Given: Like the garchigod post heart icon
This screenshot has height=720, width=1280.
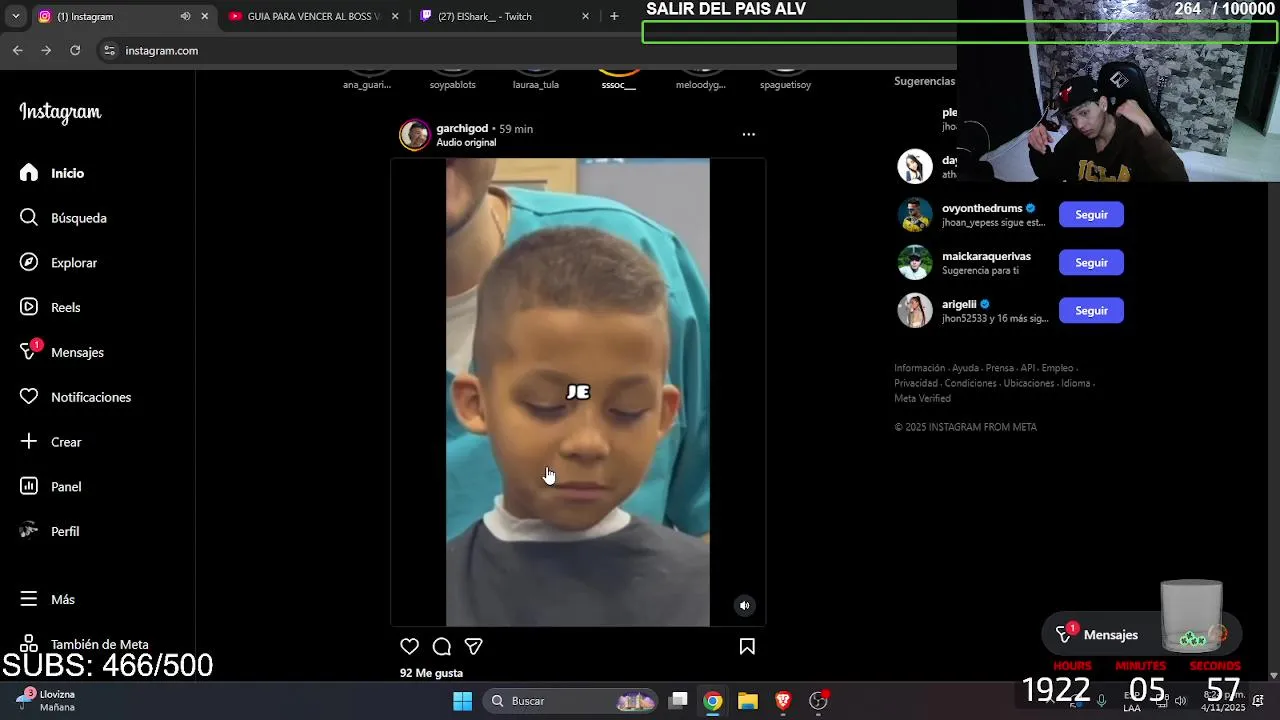Looking at the screenshot, I should click(x=409, y=647).
